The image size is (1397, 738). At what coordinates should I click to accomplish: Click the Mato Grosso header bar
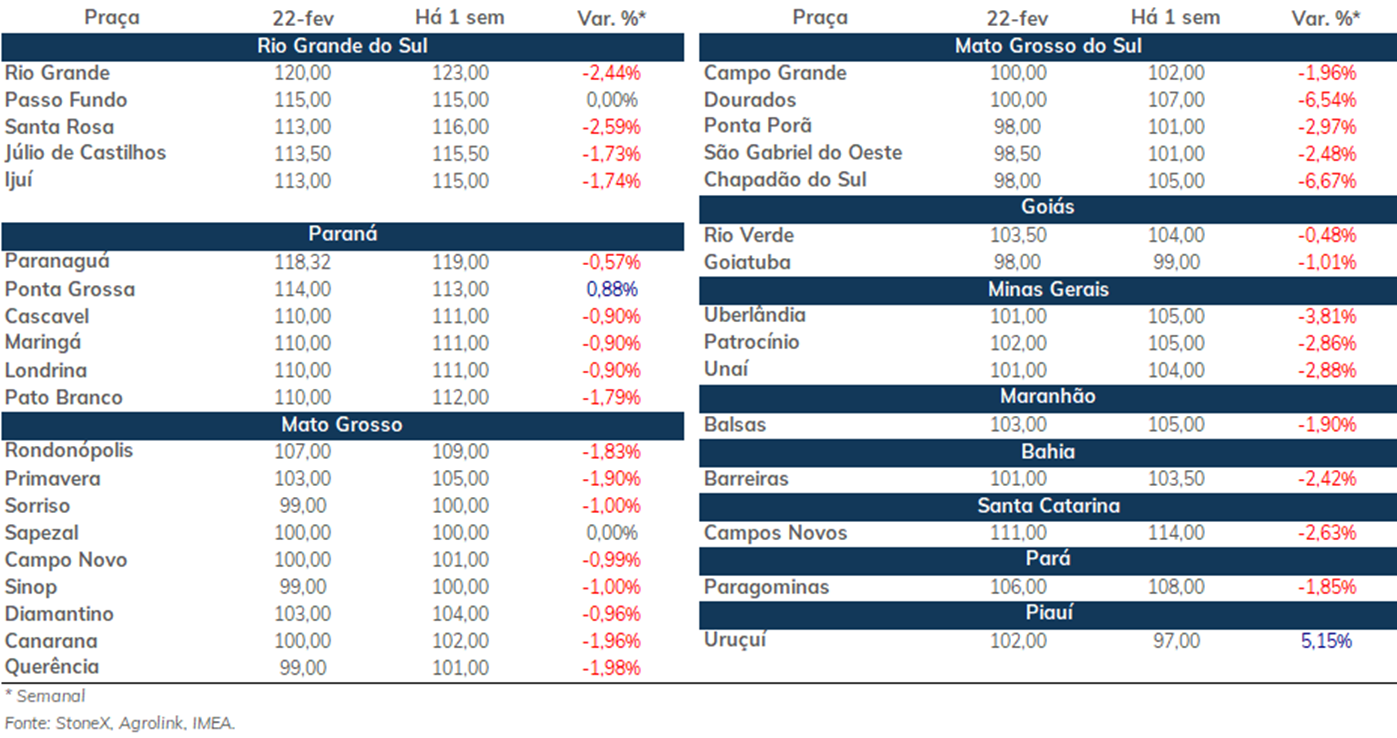342,425
